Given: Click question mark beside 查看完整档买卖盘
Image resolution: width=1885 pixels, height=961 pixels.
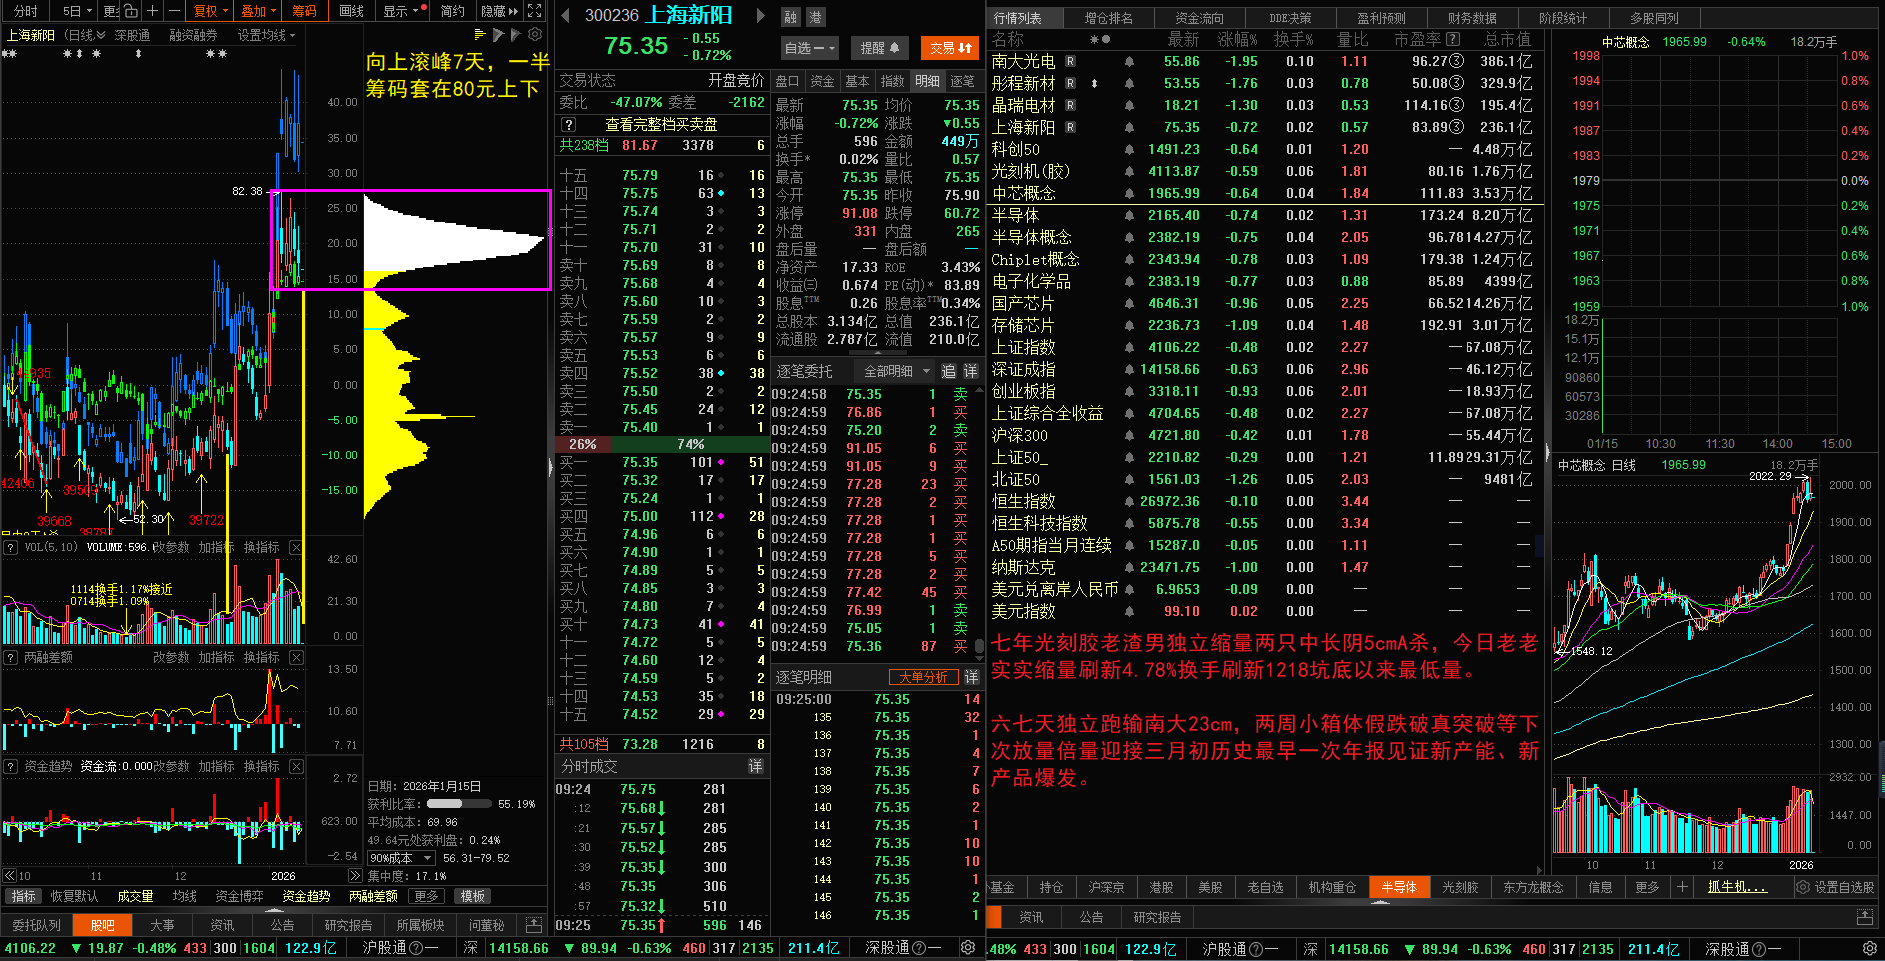Looking at the screenshot, I should pyautogui.click(x=569, y=124).
